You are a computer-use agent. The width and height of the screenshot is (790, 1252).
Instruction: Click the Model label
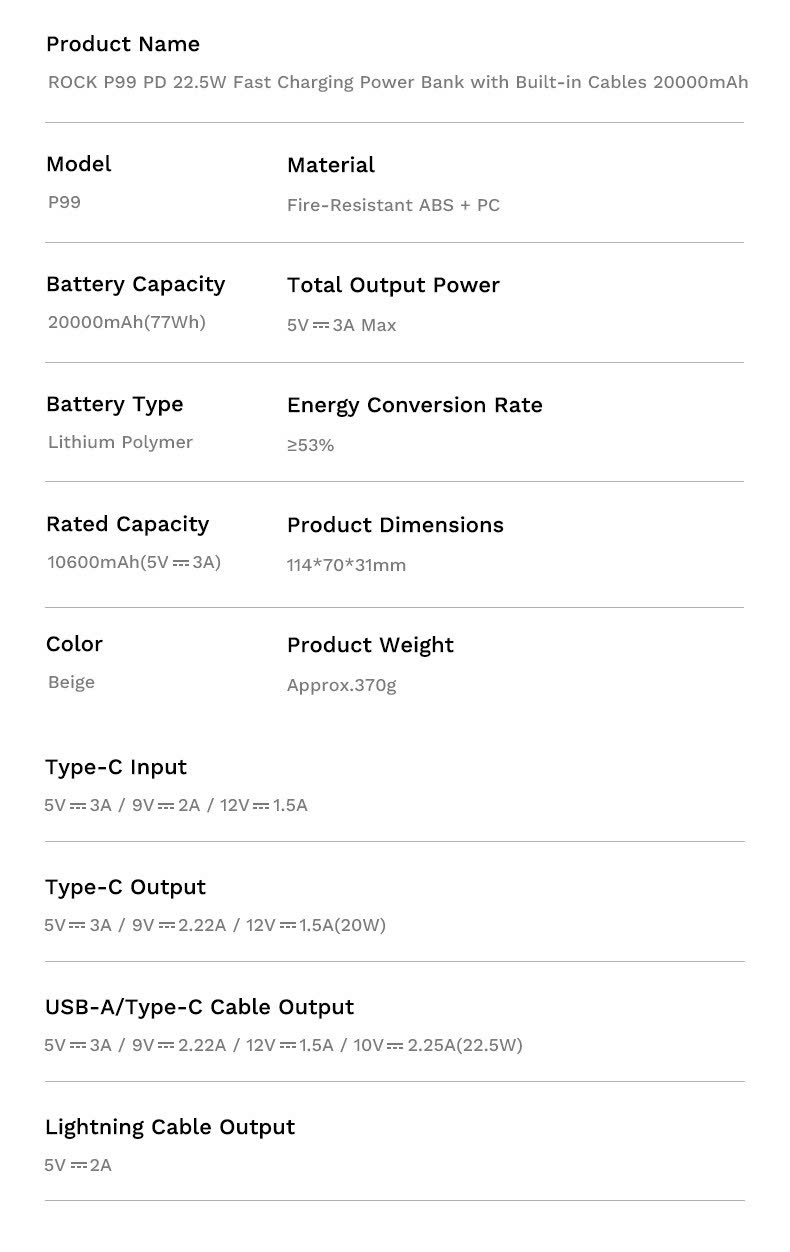(79, 164)
